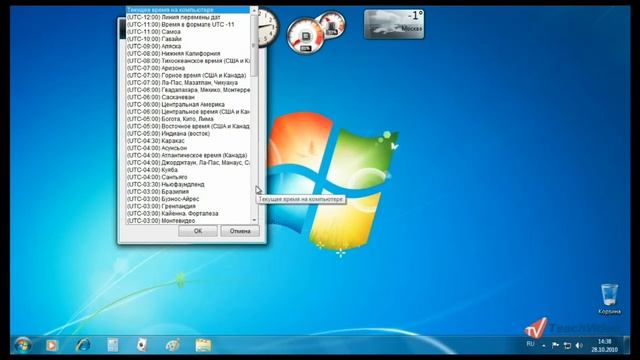640x360 pixels.
Task: Select 'Текущее время на компьютере' option
Action: coord(188,10)
